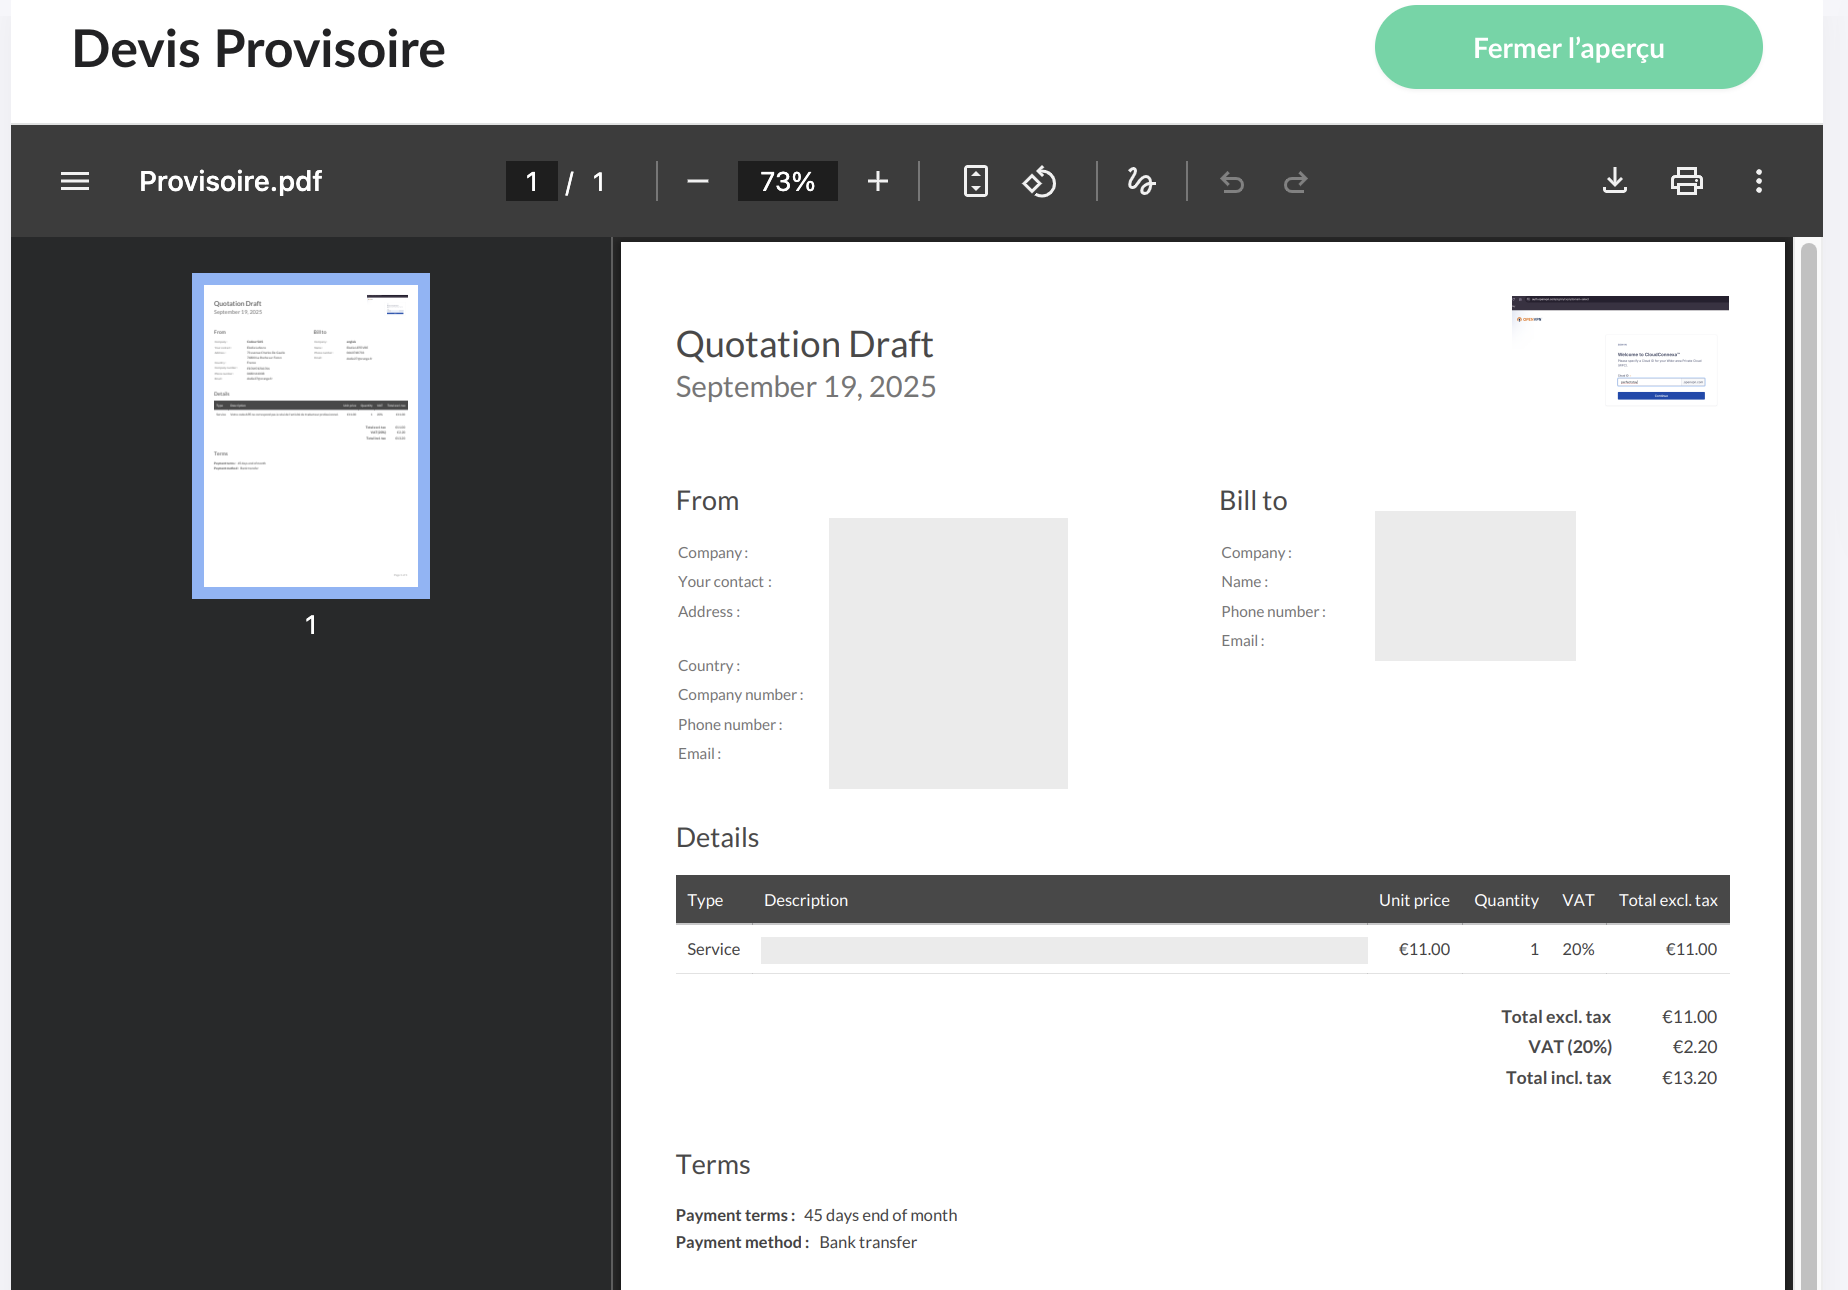This screenshot has height=1290, width=1848.
Task: Select page 1 thumbnail in sidebar
Action: [311, 436]
